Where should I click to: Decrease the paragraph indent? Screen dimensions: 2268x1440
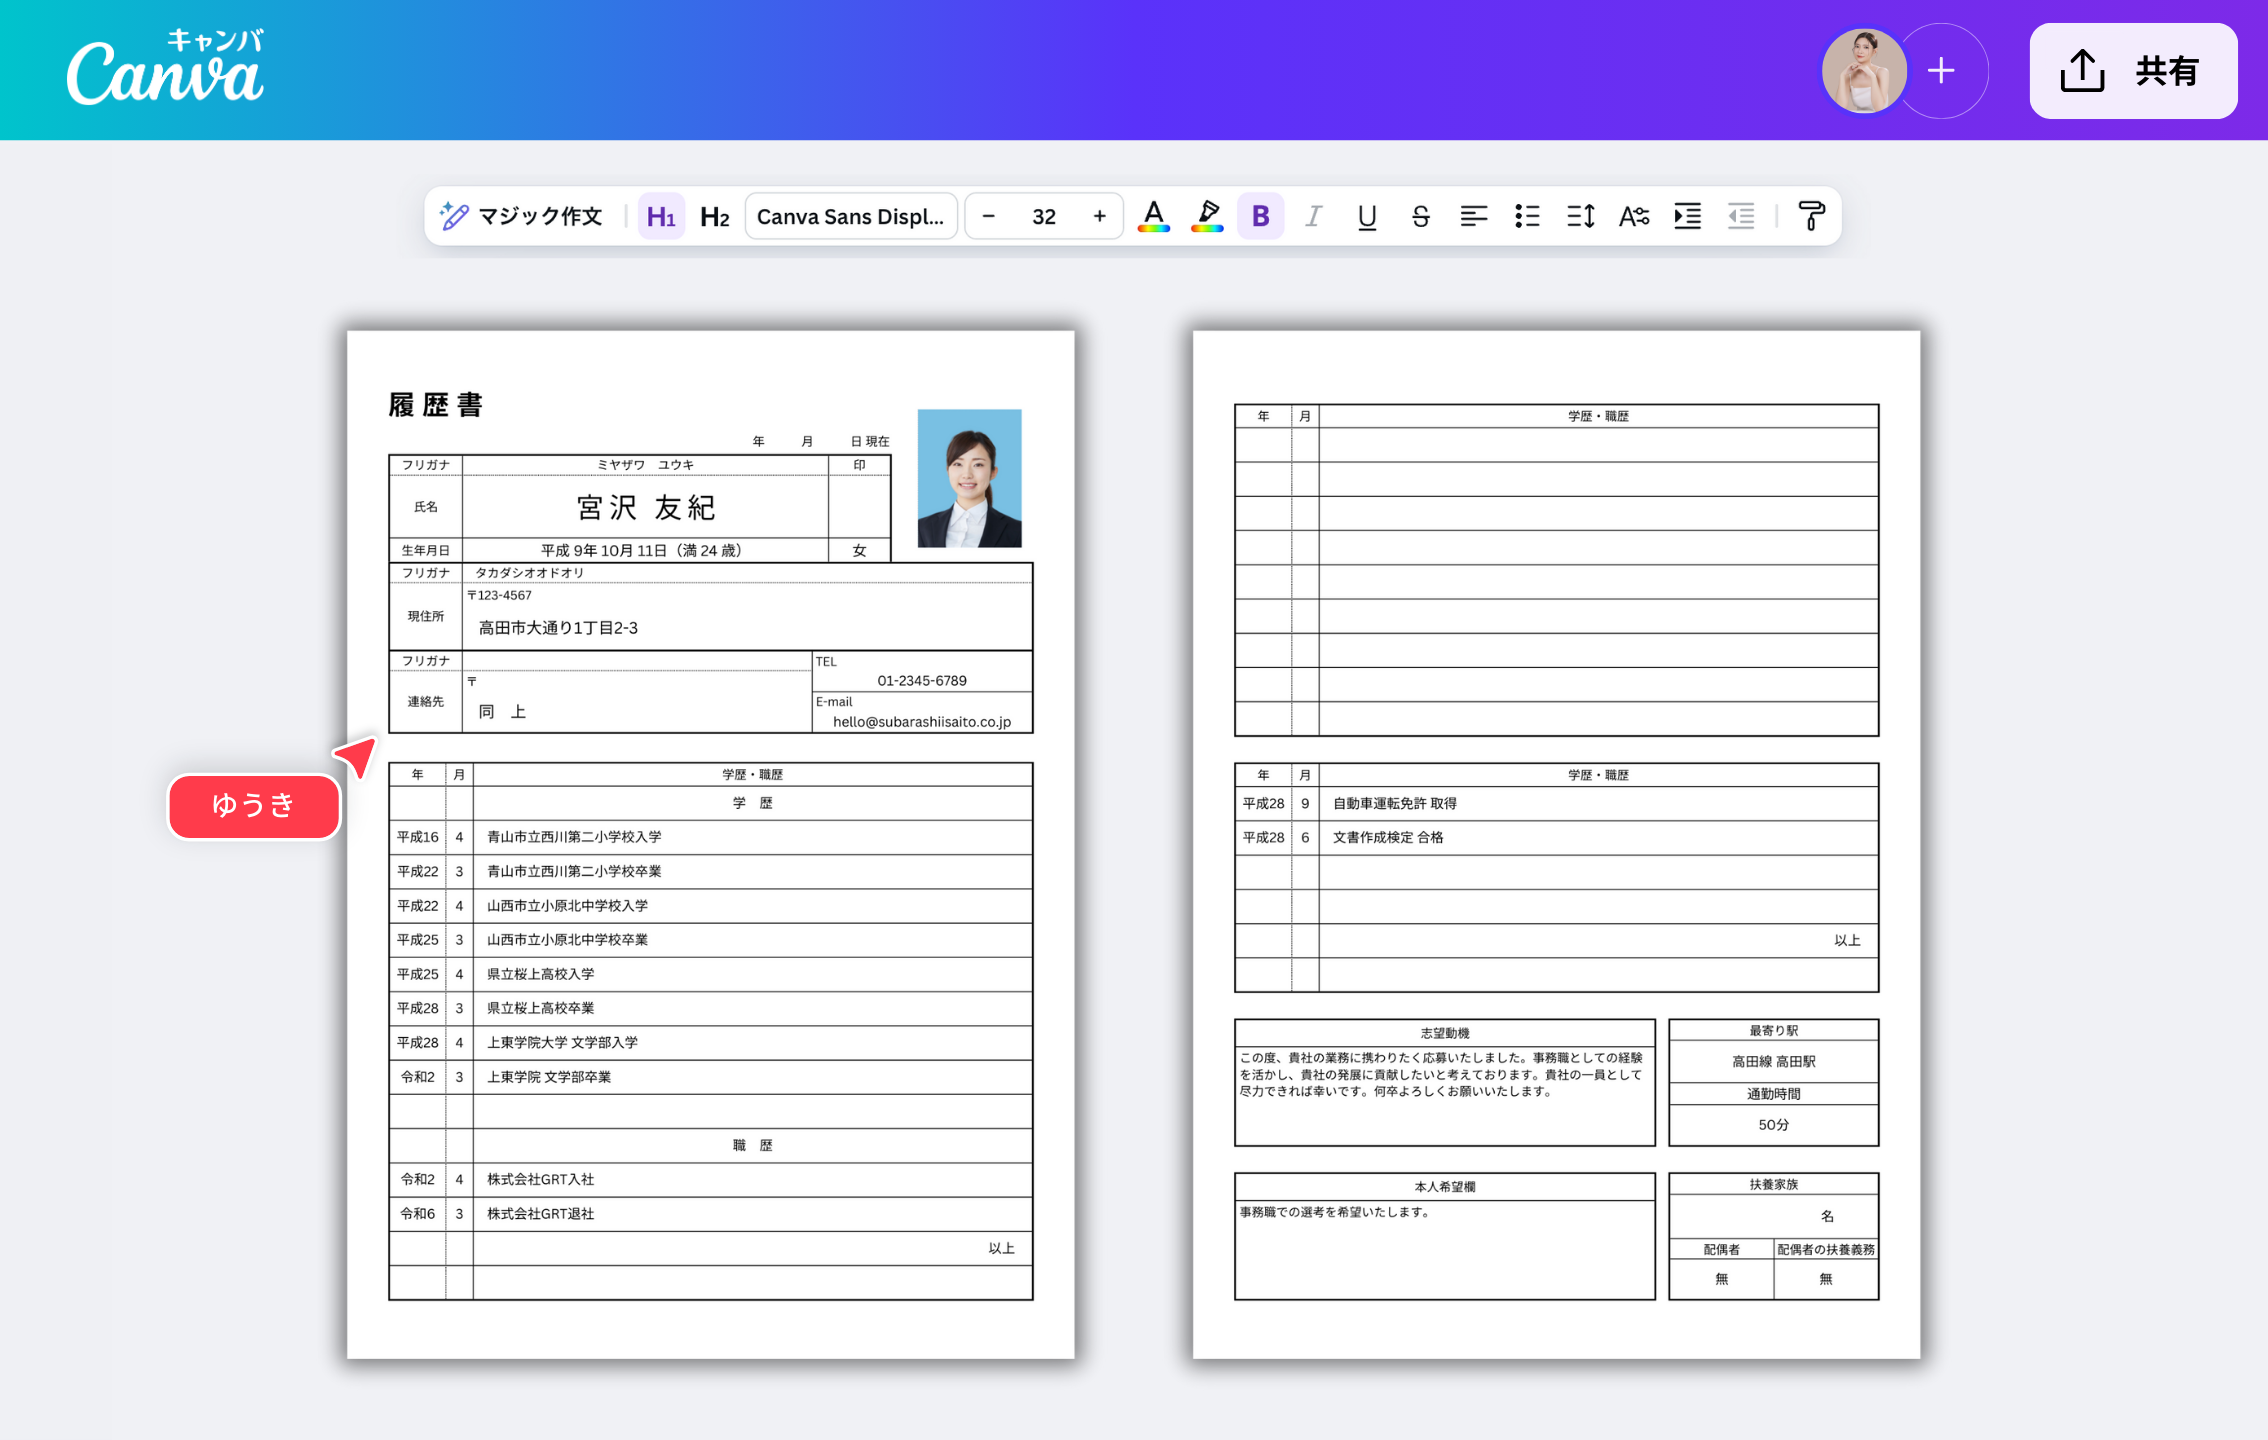click(x=1741, y=216)
